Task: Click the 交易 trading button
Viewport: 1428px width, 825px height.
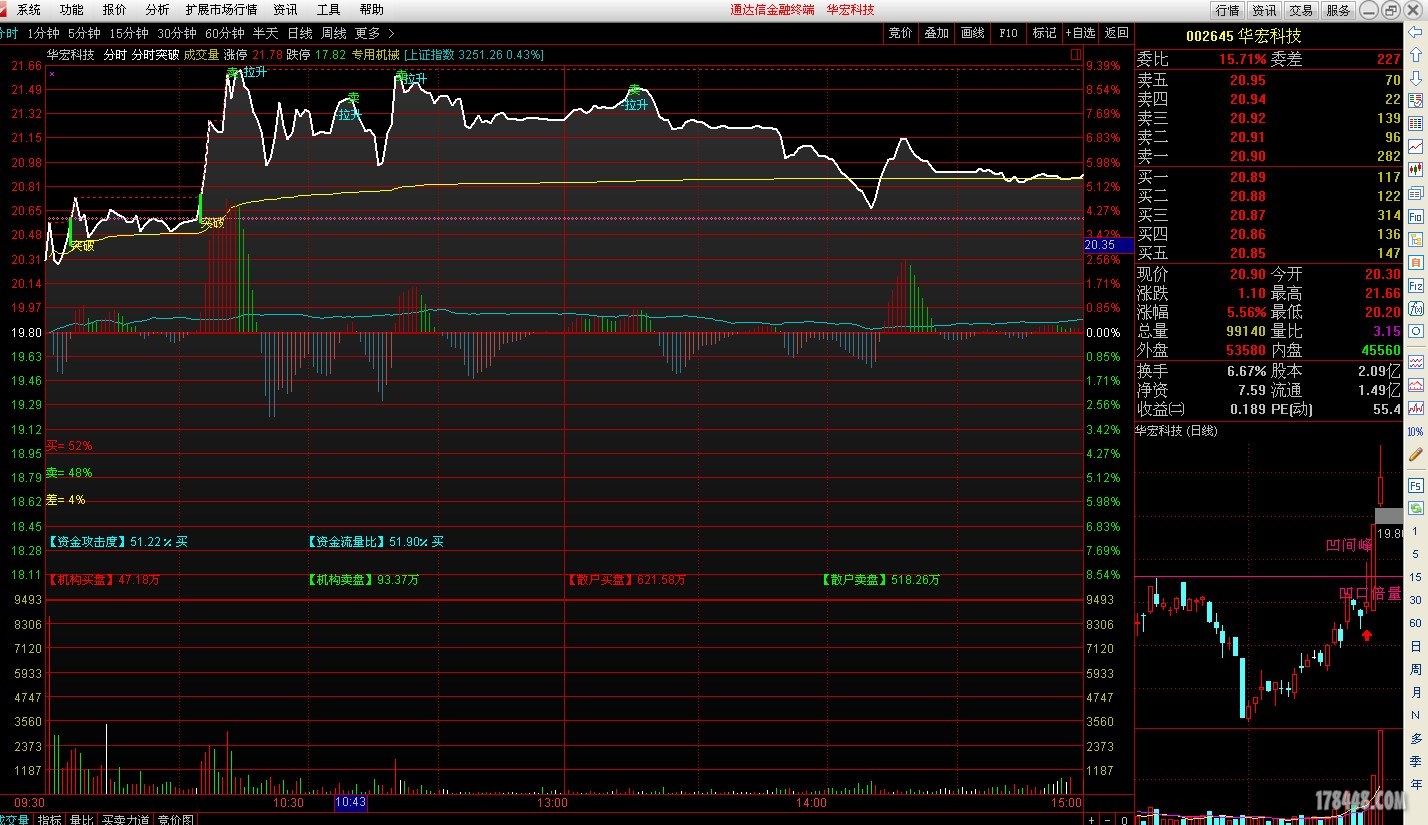Action: pyautogui.click(x=1301, y=10)
